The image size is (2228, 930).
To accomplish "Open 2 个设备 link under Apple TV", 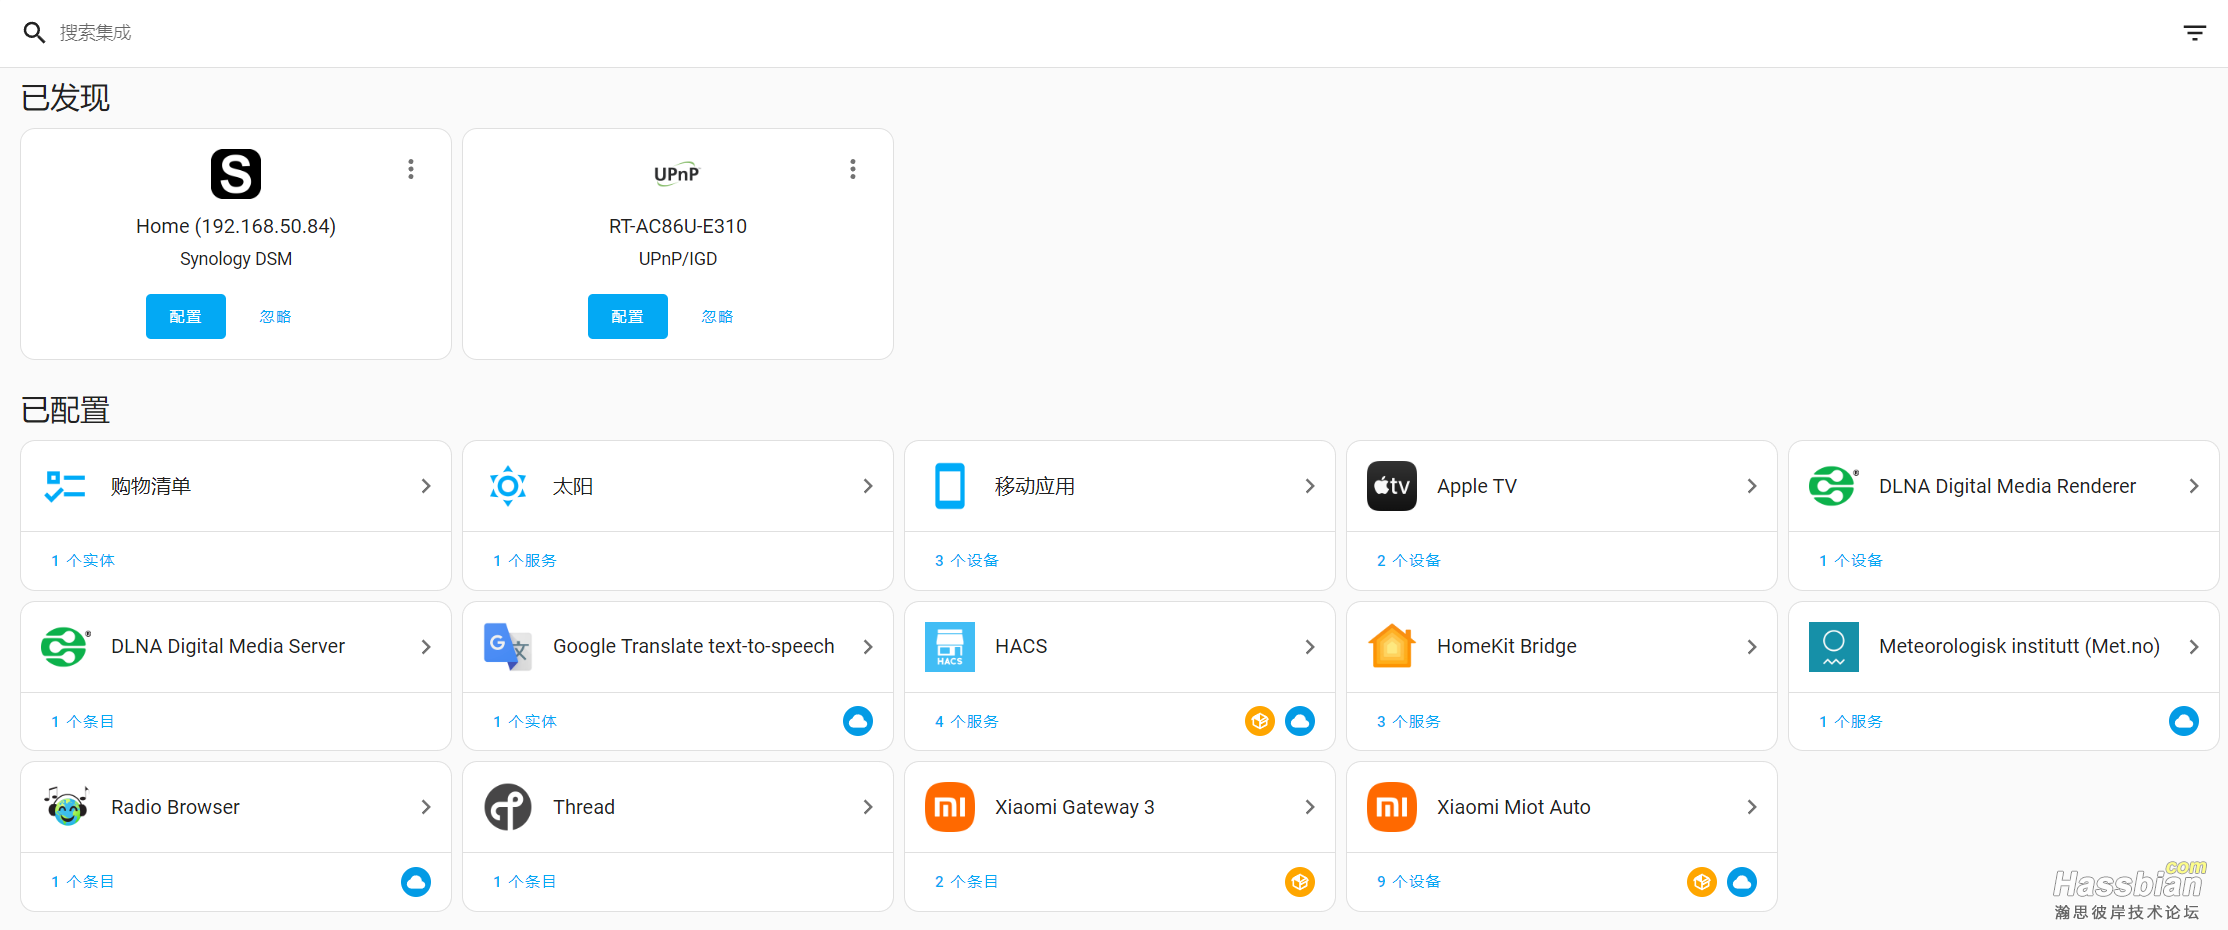I will pyautogui.click(x=1409, y=561).
